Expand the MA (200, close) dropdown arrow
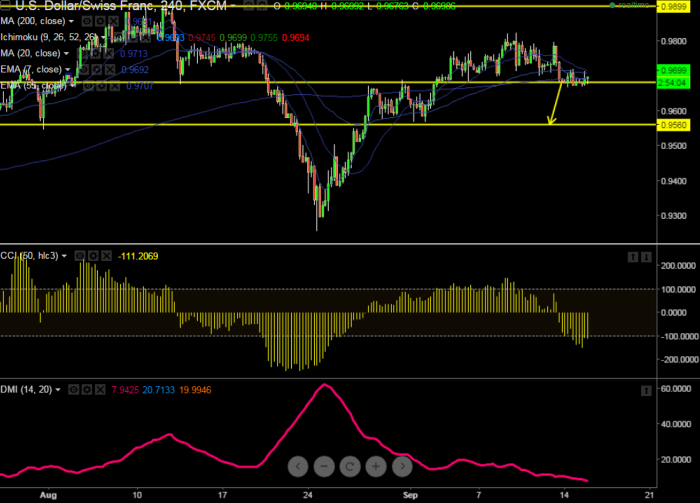700x503 pixels. 71,21
